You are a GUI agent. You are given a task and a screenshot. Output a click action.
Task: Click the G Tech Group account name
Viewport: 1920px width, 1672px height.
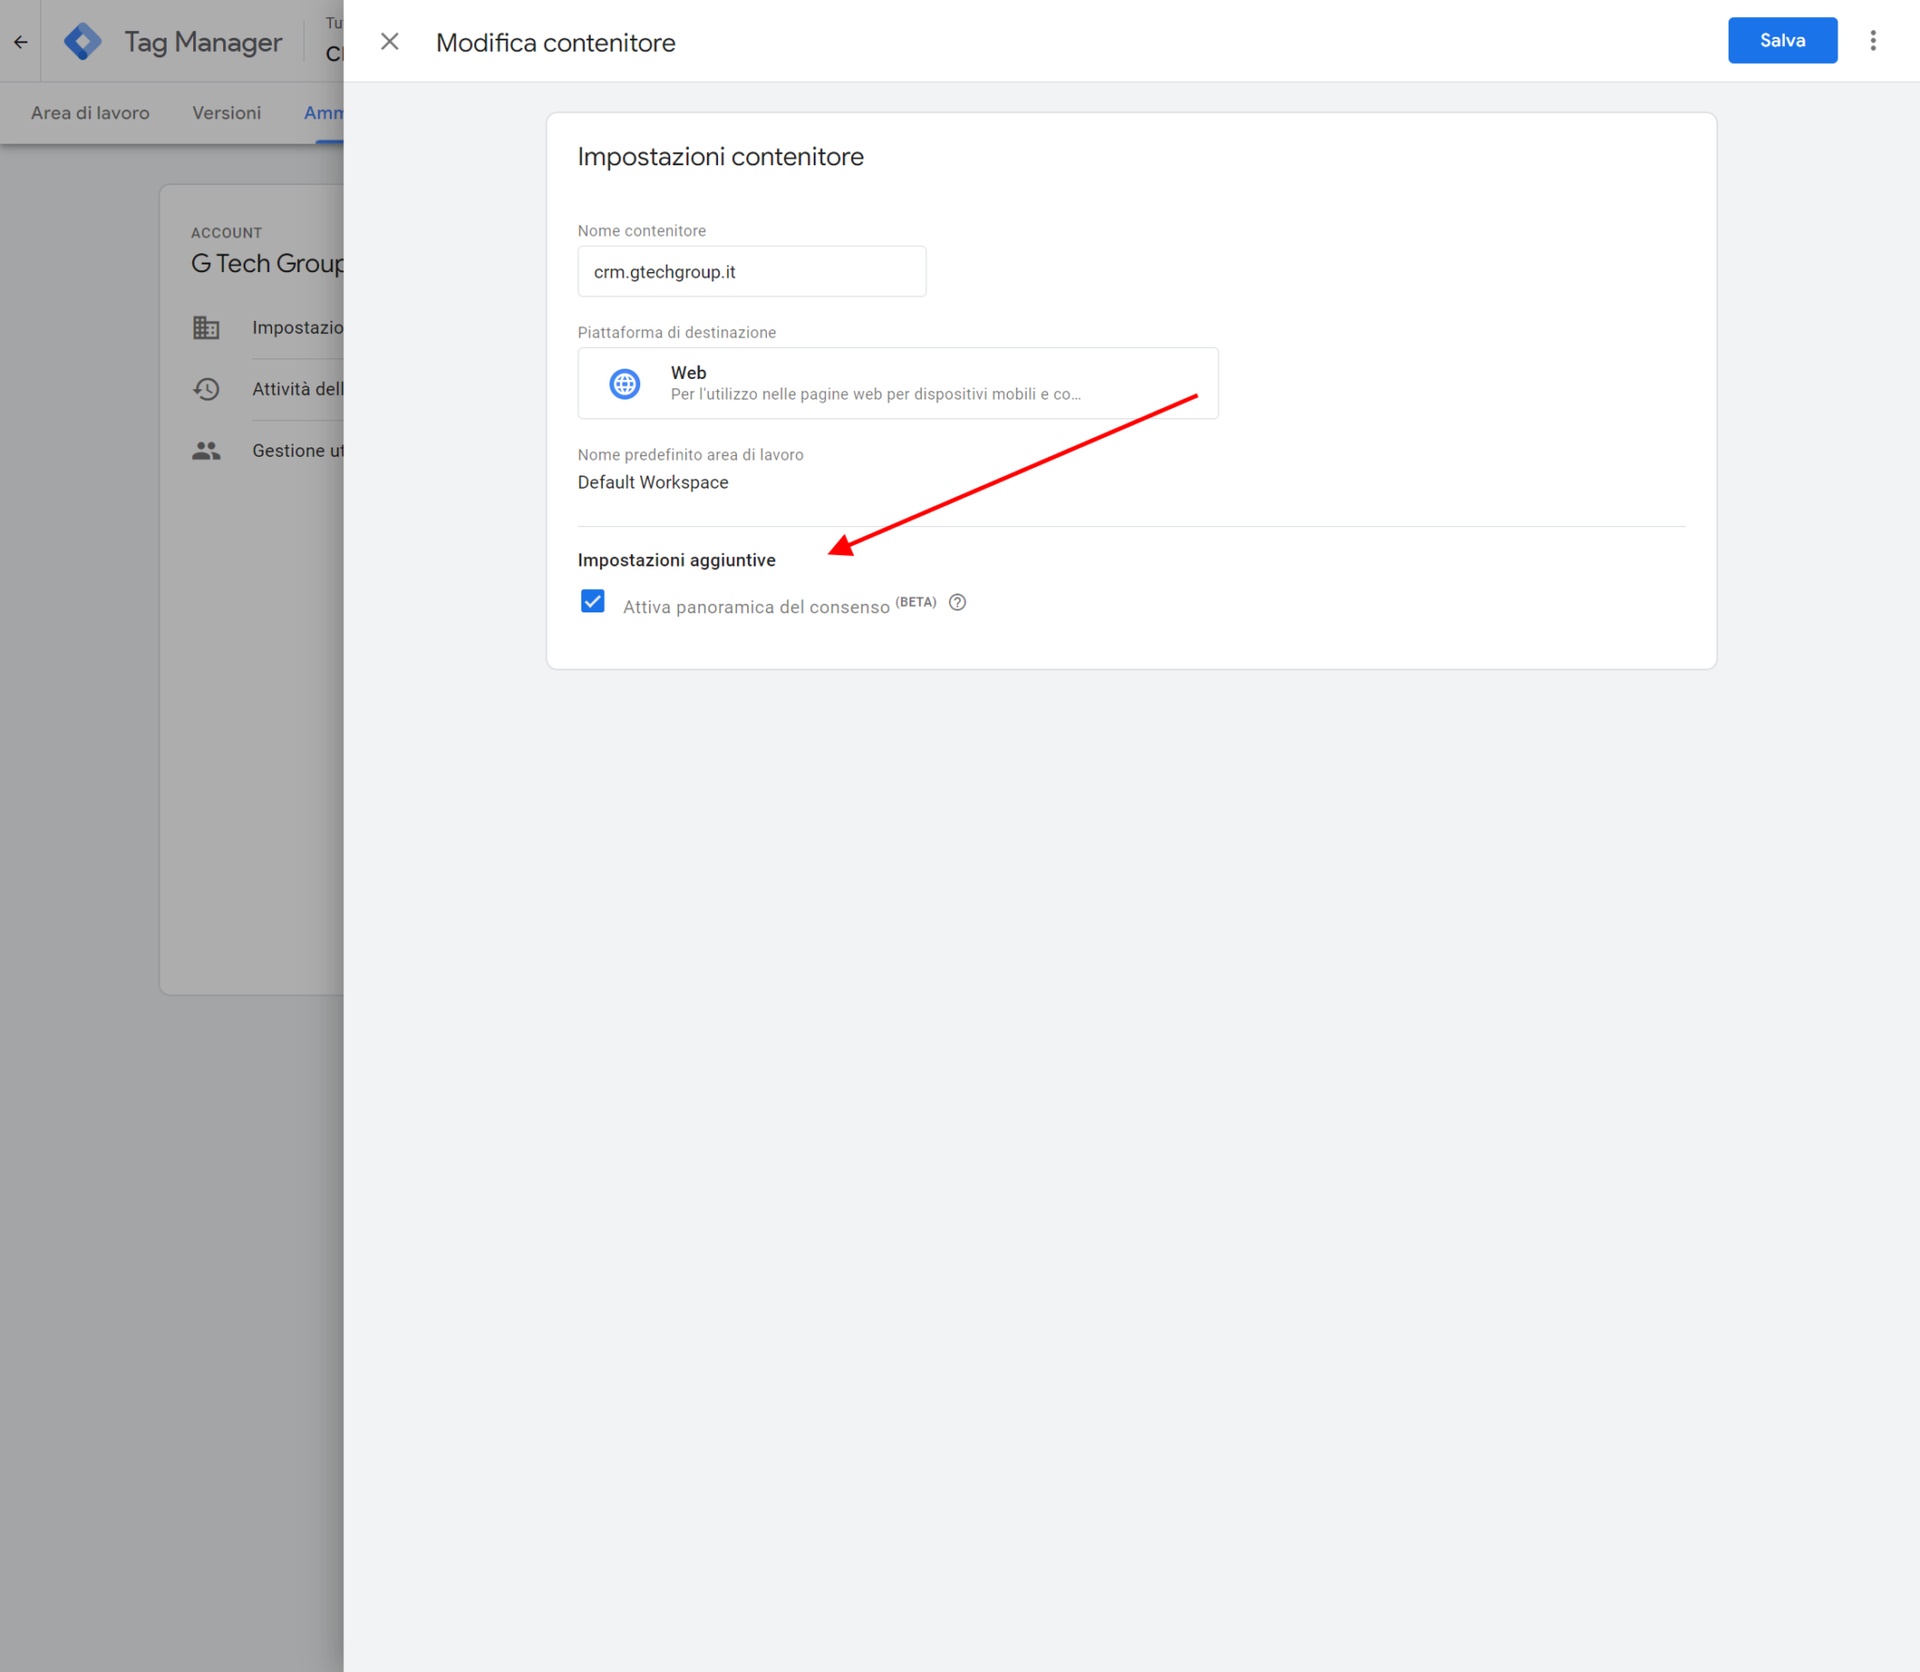coord(268,263)
